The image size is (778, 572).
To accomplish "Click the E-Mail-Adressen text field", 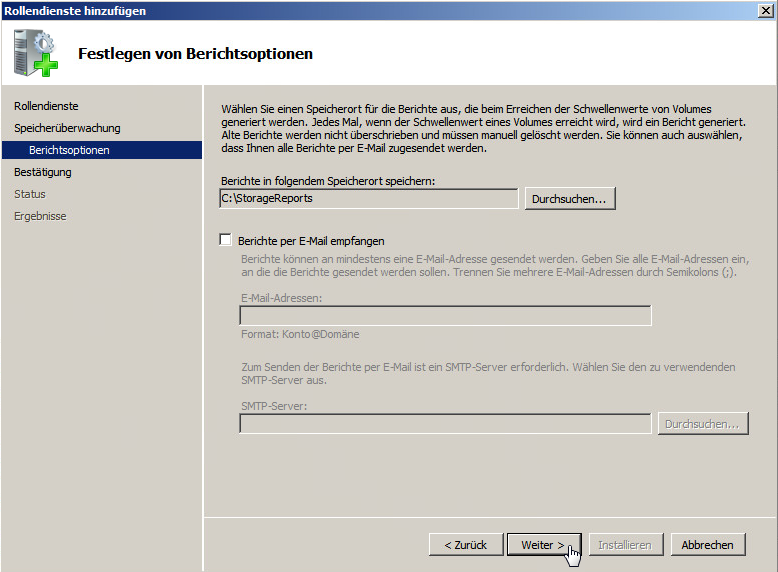I will (x=445, y=316).
